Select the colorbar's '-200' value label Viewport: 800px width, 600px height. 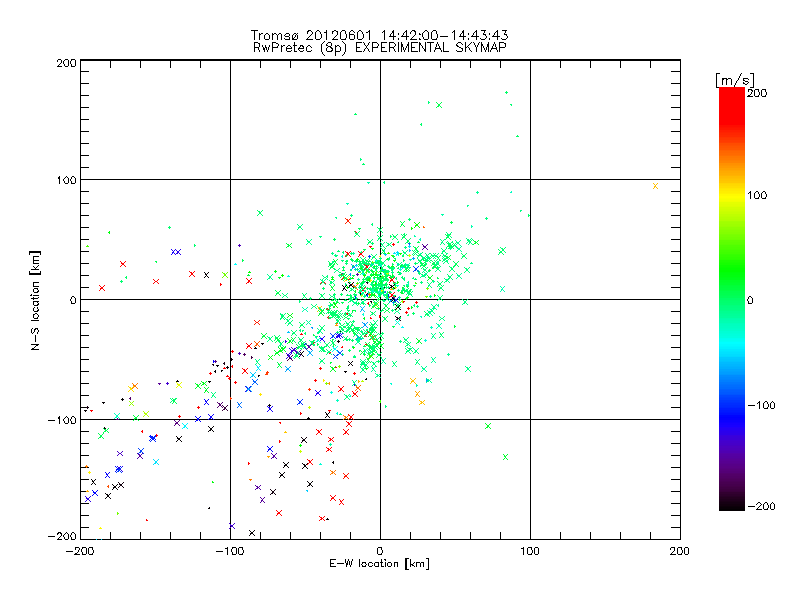(x=761, y=506)
